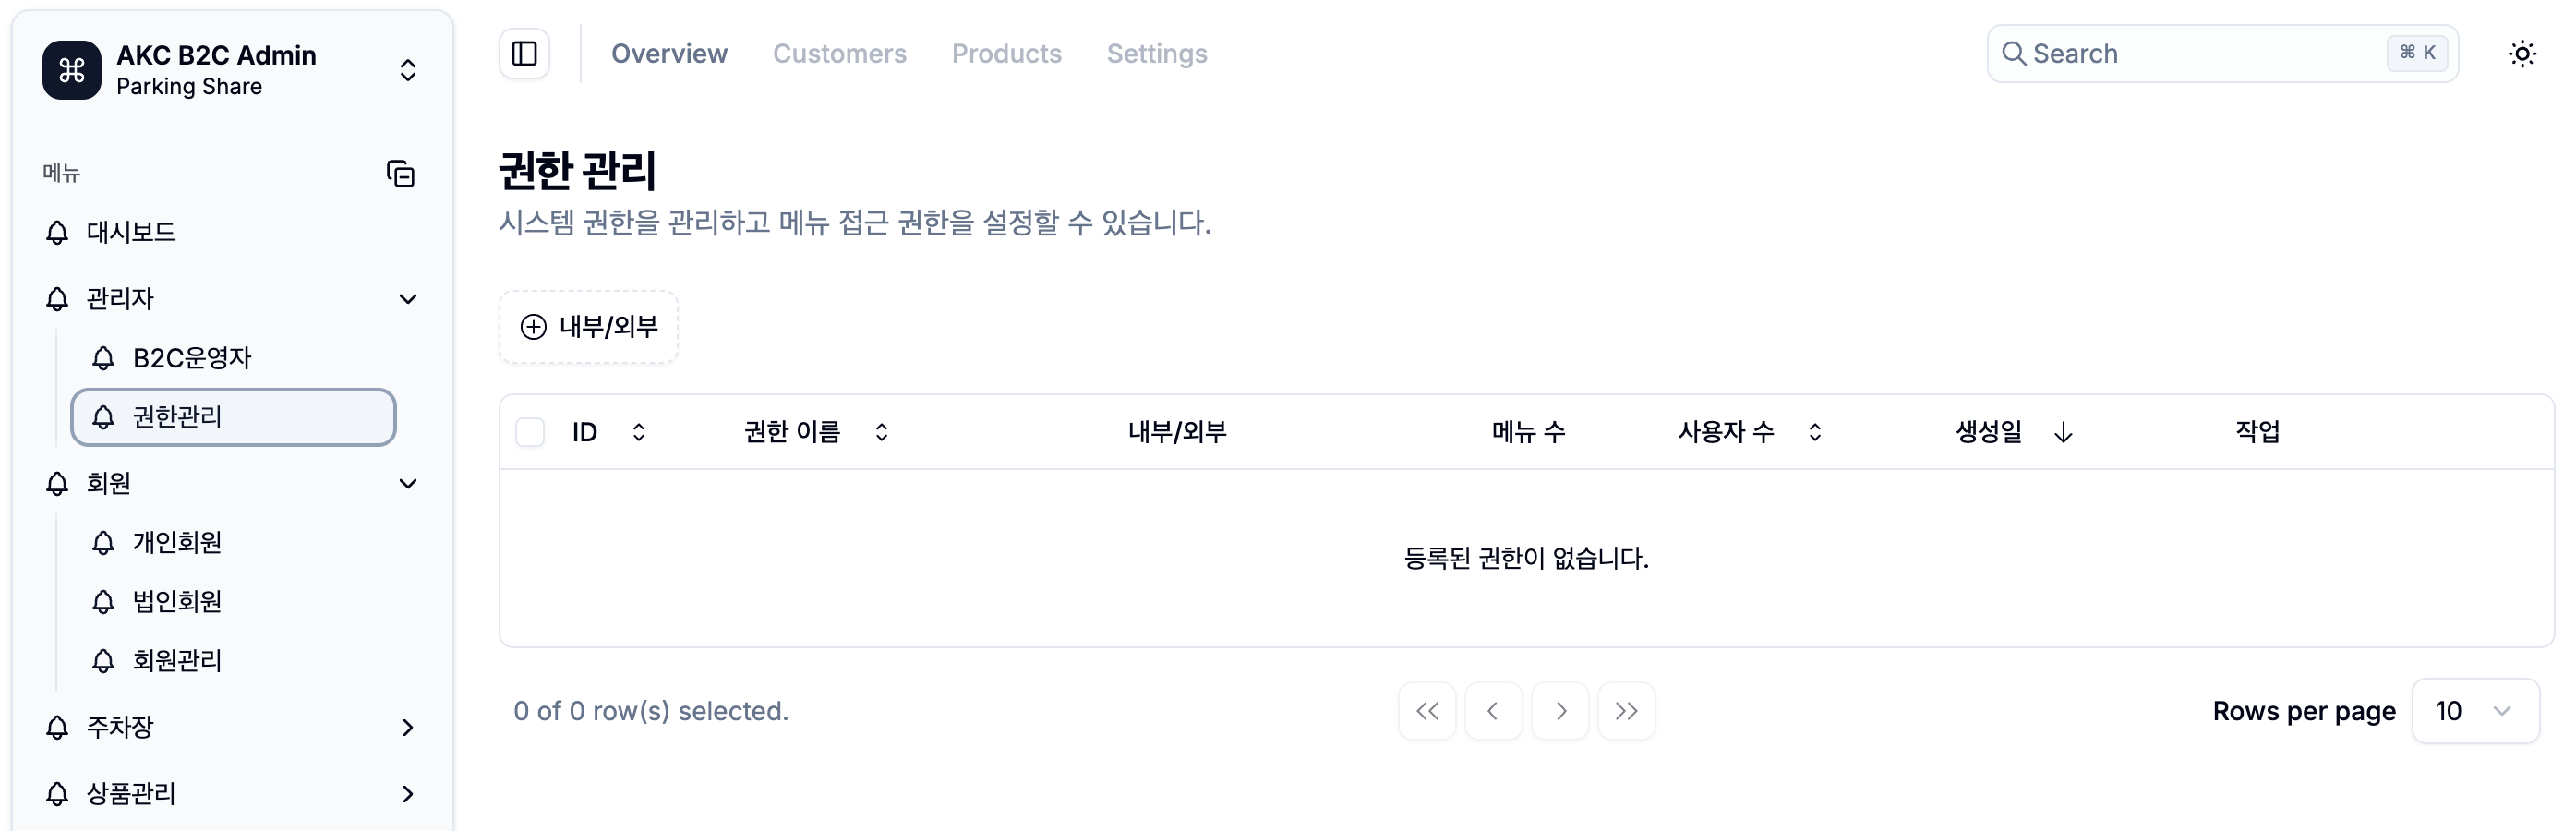2576x831 pixels.
Task: Open the Rows per page dropdown
Action: pyautogui.click(x=2475, y=711)
